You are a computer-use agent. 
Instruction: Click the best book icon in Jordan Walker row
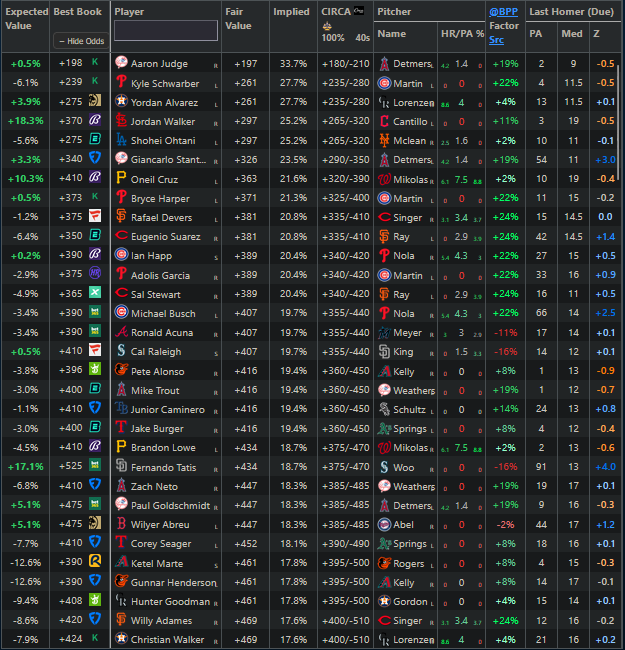pos(95,120)
